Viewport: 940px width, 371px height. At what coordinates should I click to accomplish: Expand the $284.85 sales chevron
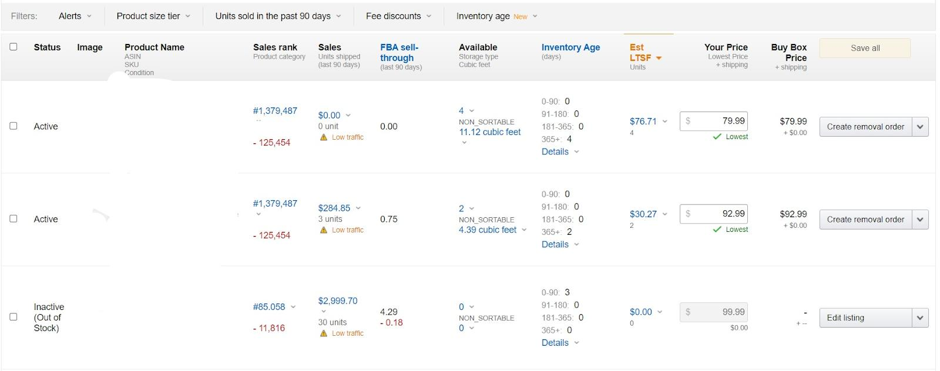[358, 208]
